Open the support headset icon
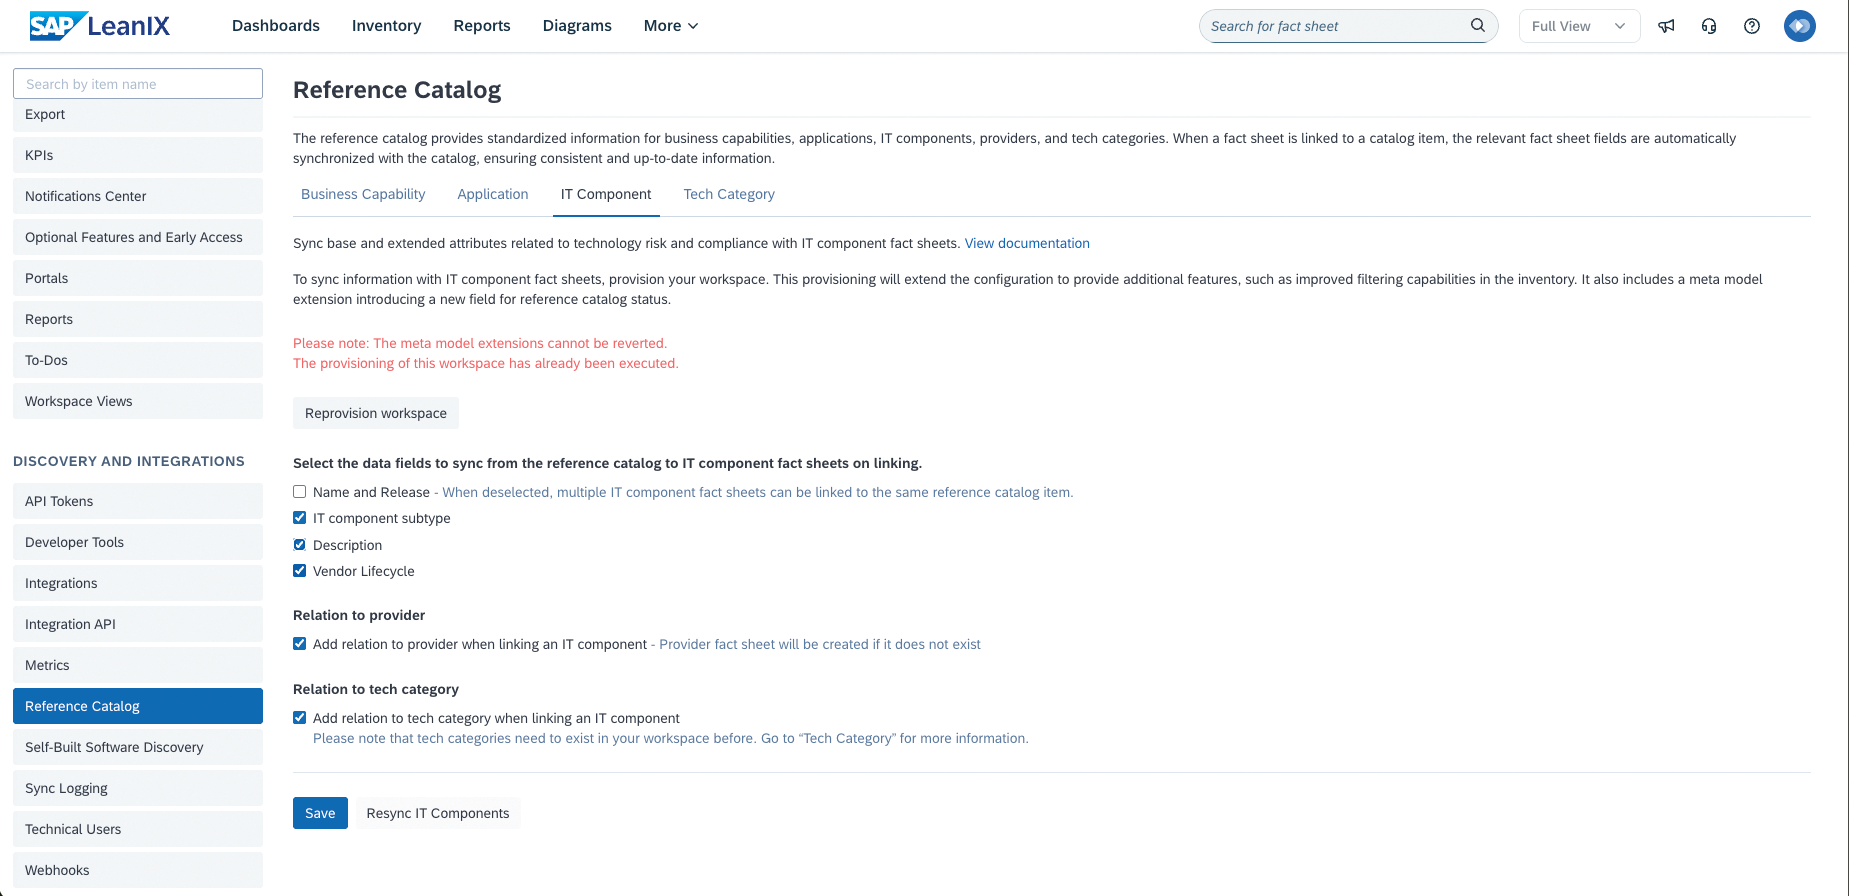 tap(1709, 26)
